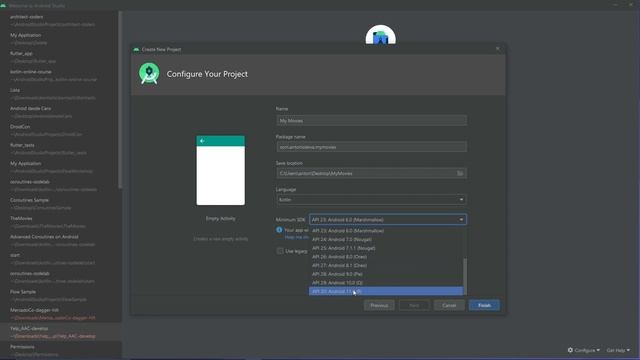Open recent project Android desde Cero
The image size is (640, 360).
pos(60,112)
